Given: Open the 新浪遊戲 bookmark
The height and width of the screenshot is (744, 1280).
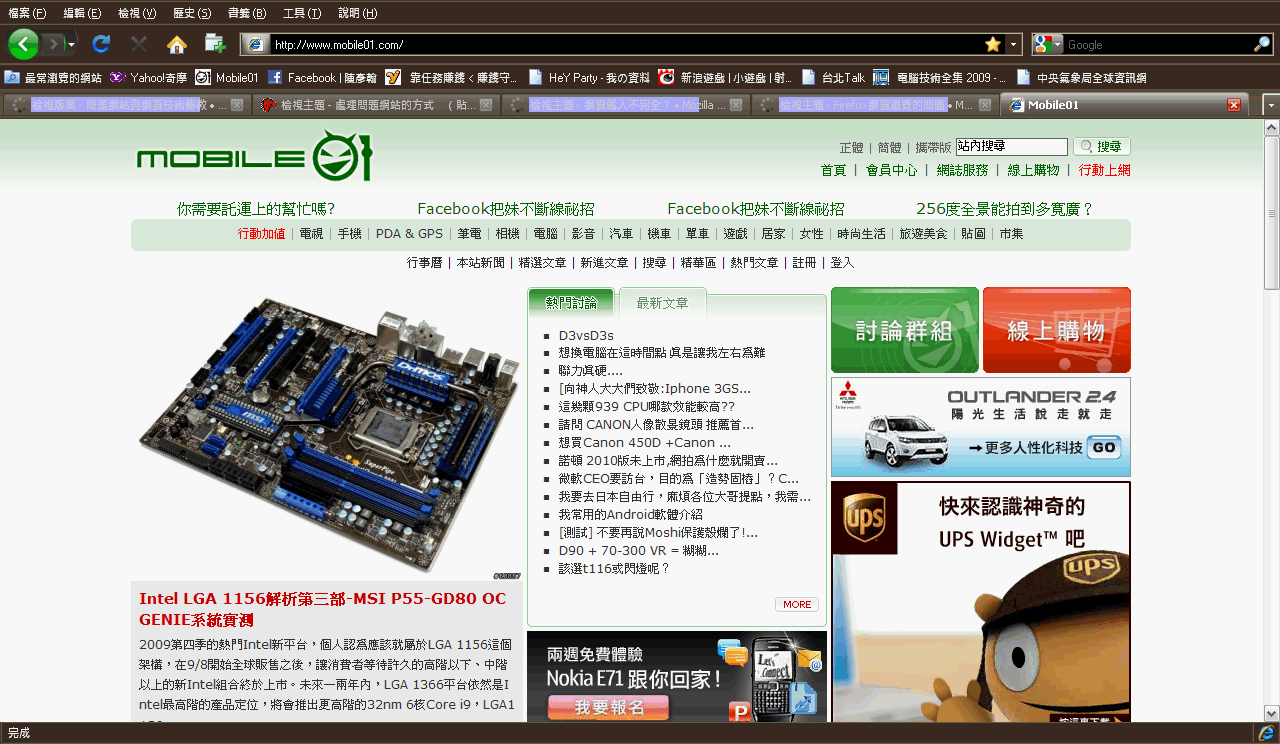Looking at the screenshot, I should pyautogui.click(x=725, y=77).
